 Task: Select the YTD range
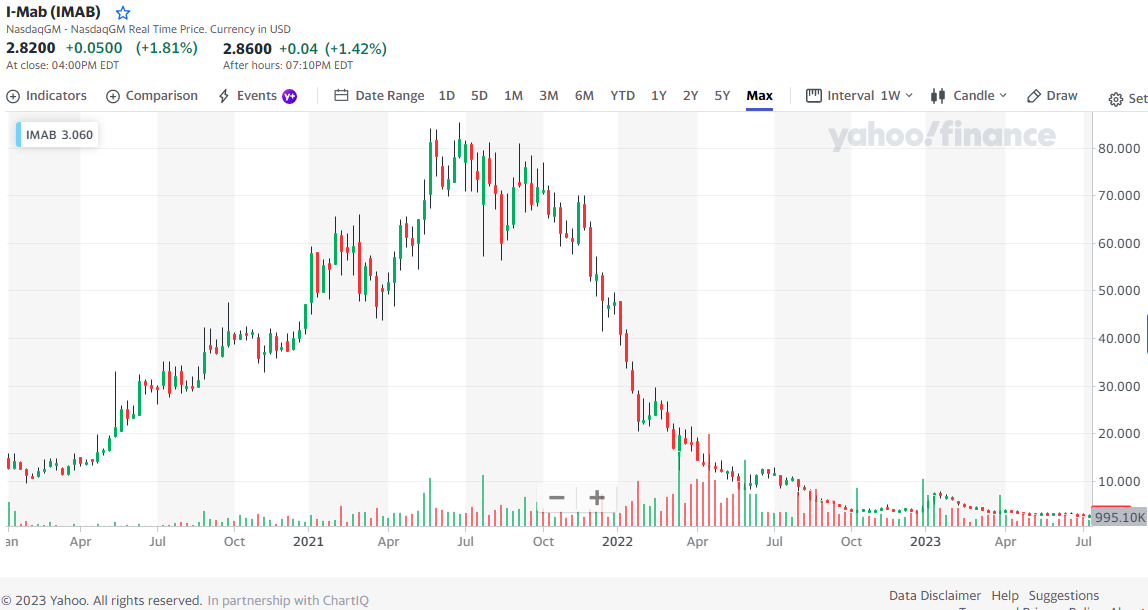tap(622, 96)
